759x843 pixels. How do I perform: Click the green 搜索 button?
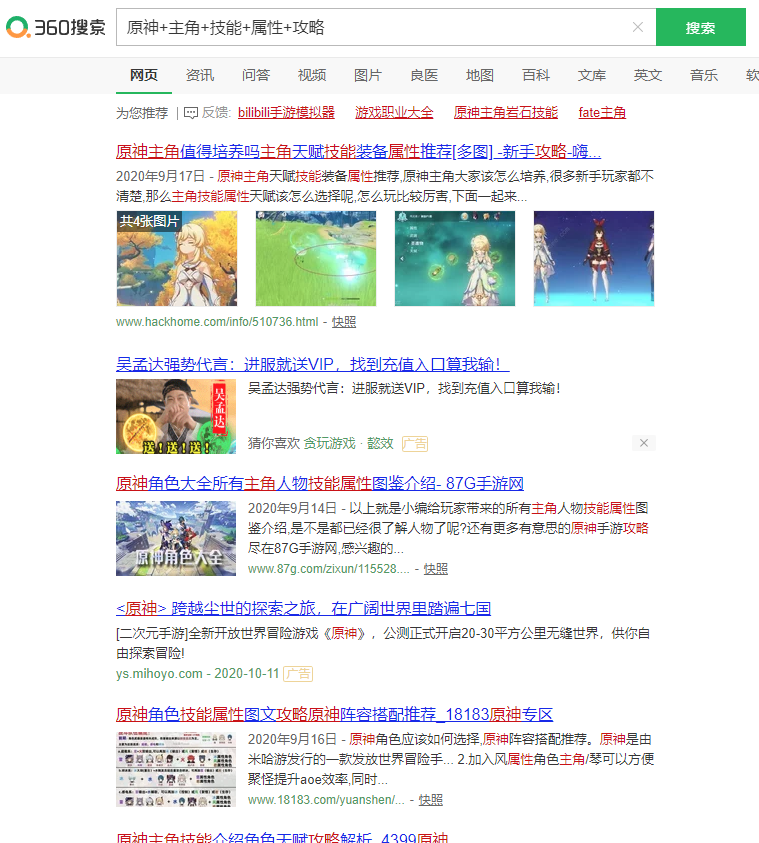[x=700, y=27]
